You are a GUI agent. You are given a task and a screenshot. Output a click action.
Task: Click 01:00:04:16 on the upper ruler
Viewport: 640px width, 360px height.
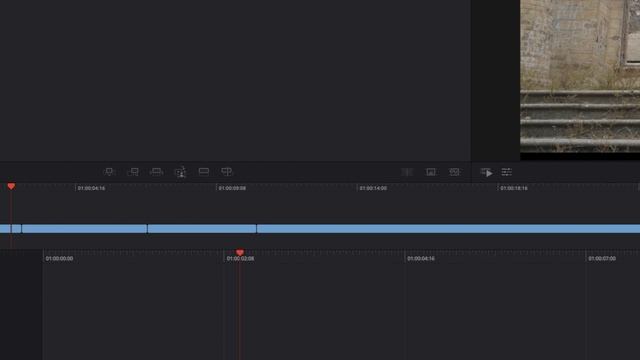point(91,188)
